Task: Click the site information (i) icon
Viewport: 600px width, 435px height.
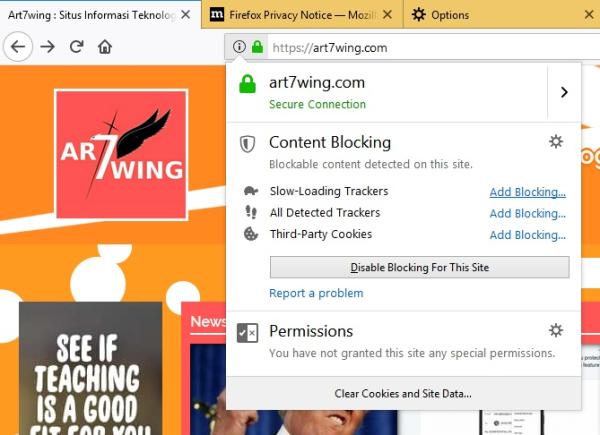Action: click(239, 47)
